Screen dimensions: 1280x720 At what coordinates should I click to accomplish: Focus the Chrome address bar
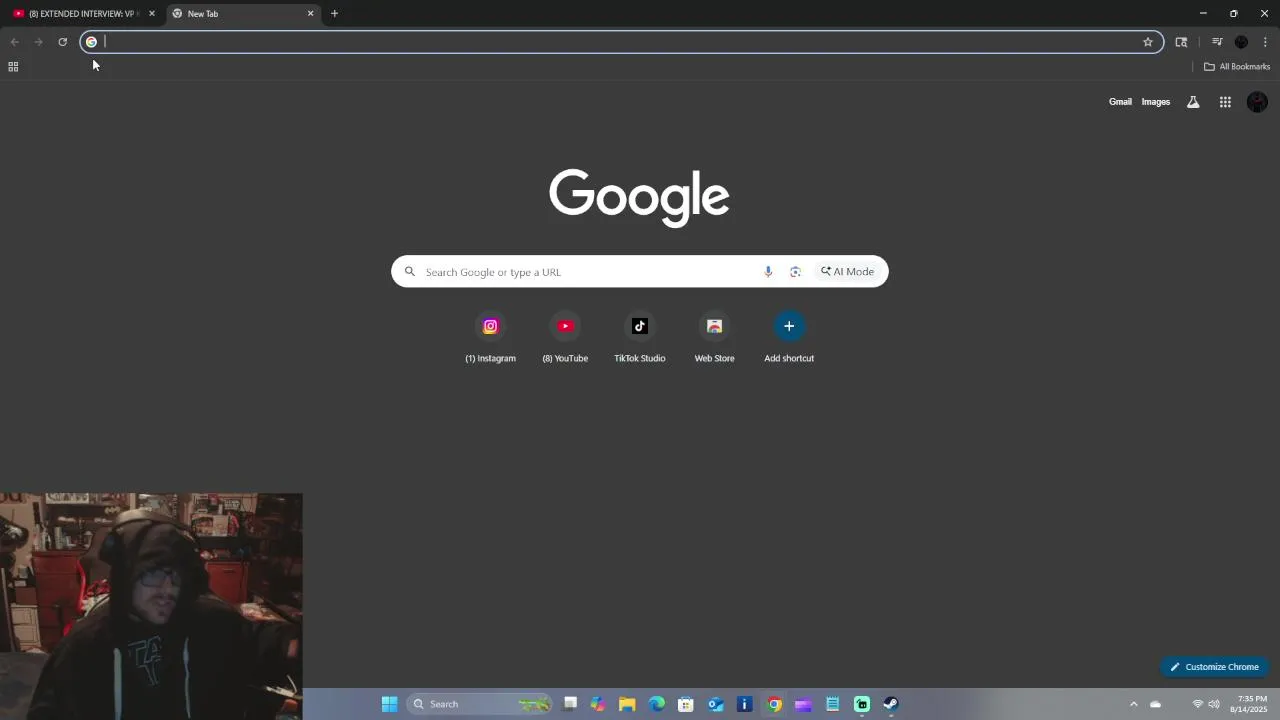tap(620, 42)
